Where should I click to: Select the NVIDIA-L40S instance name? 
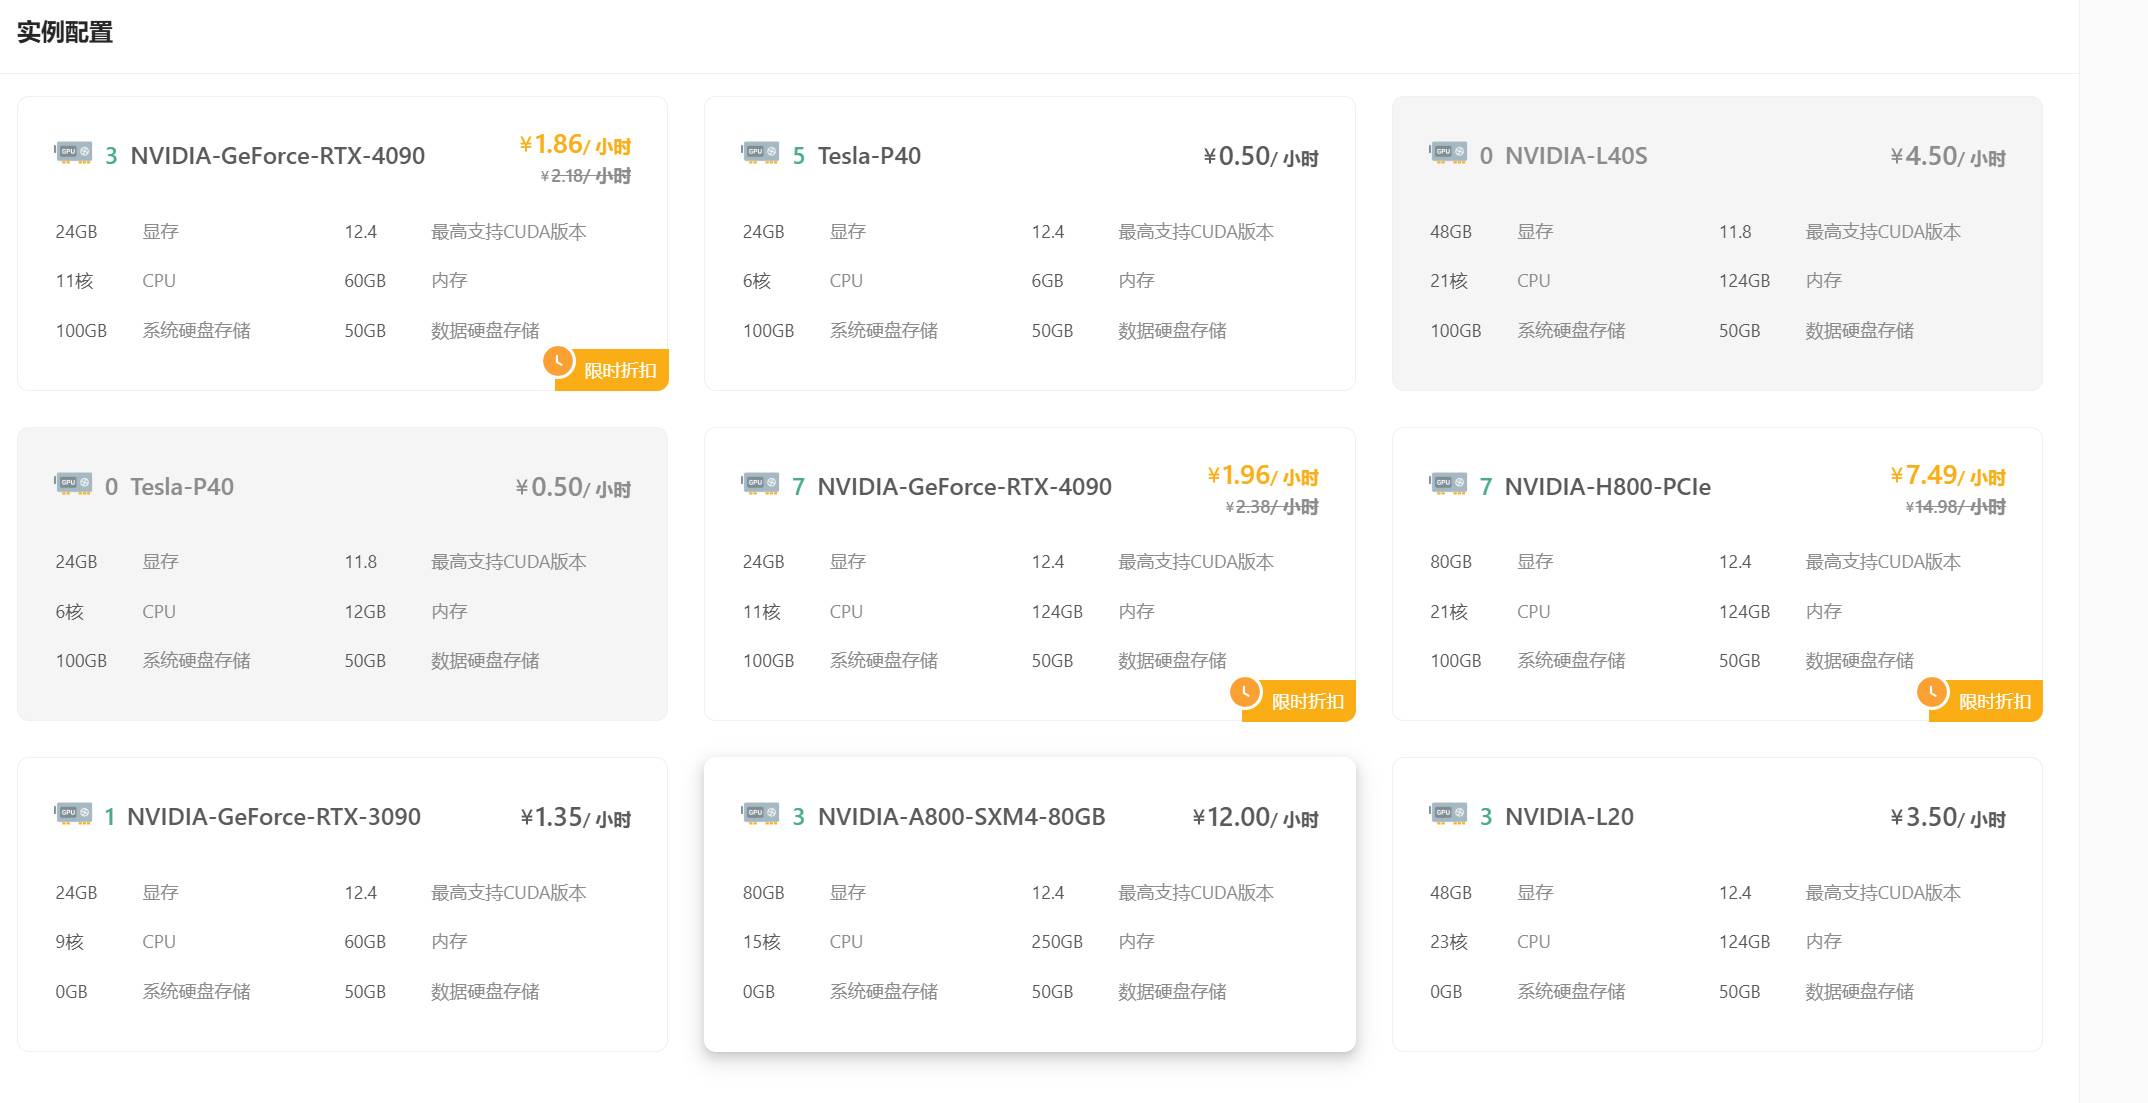click(1576, 156)
